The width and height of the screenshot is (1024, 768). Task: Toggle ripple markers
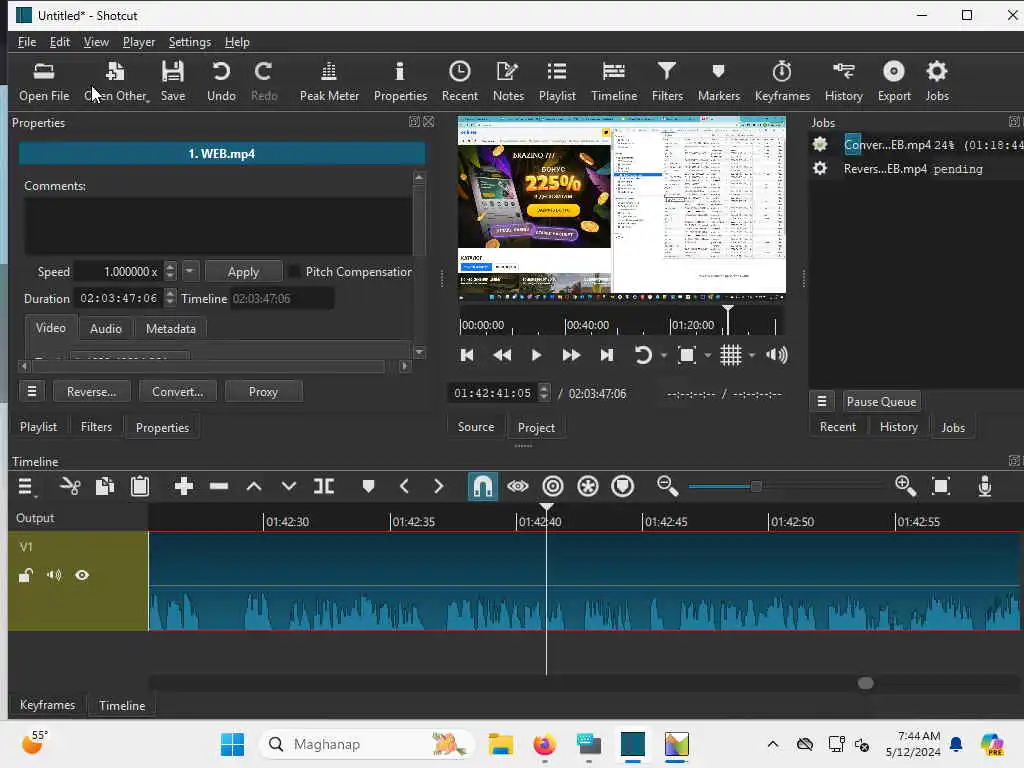click(x=623, y=486)
